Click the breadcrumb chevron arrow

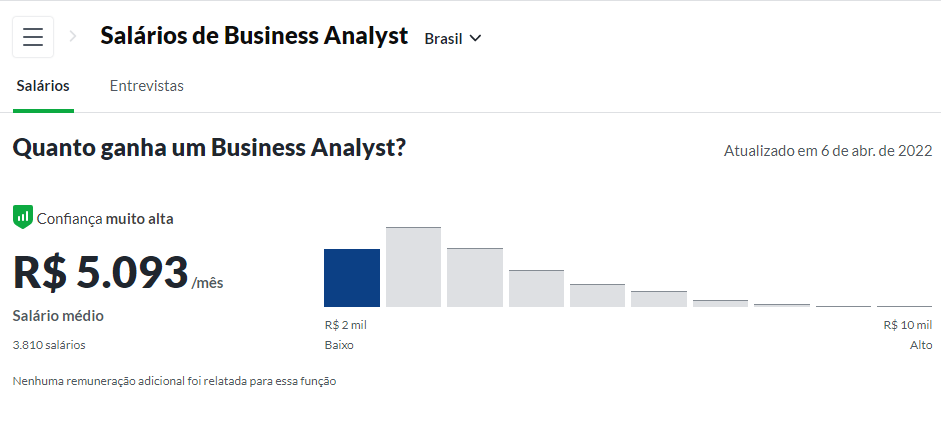click(x=73, y=37)
